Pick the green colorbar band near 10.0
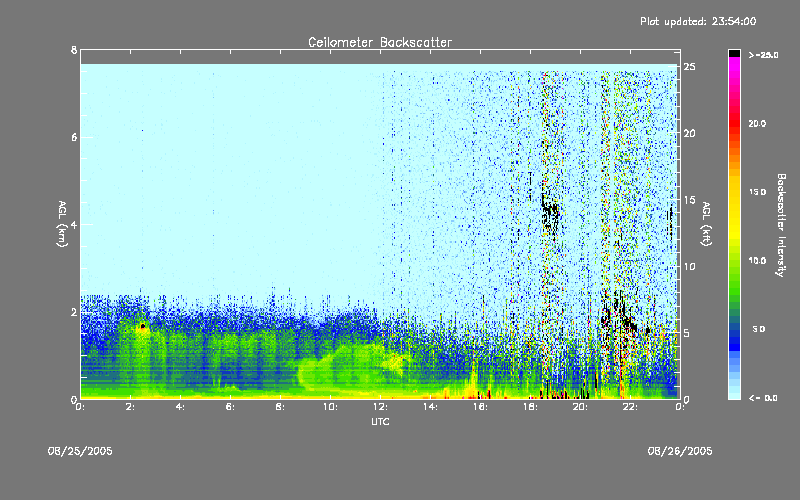Image resolution: width=800 pixels, height=500 pixels. [x=734, y=265]
